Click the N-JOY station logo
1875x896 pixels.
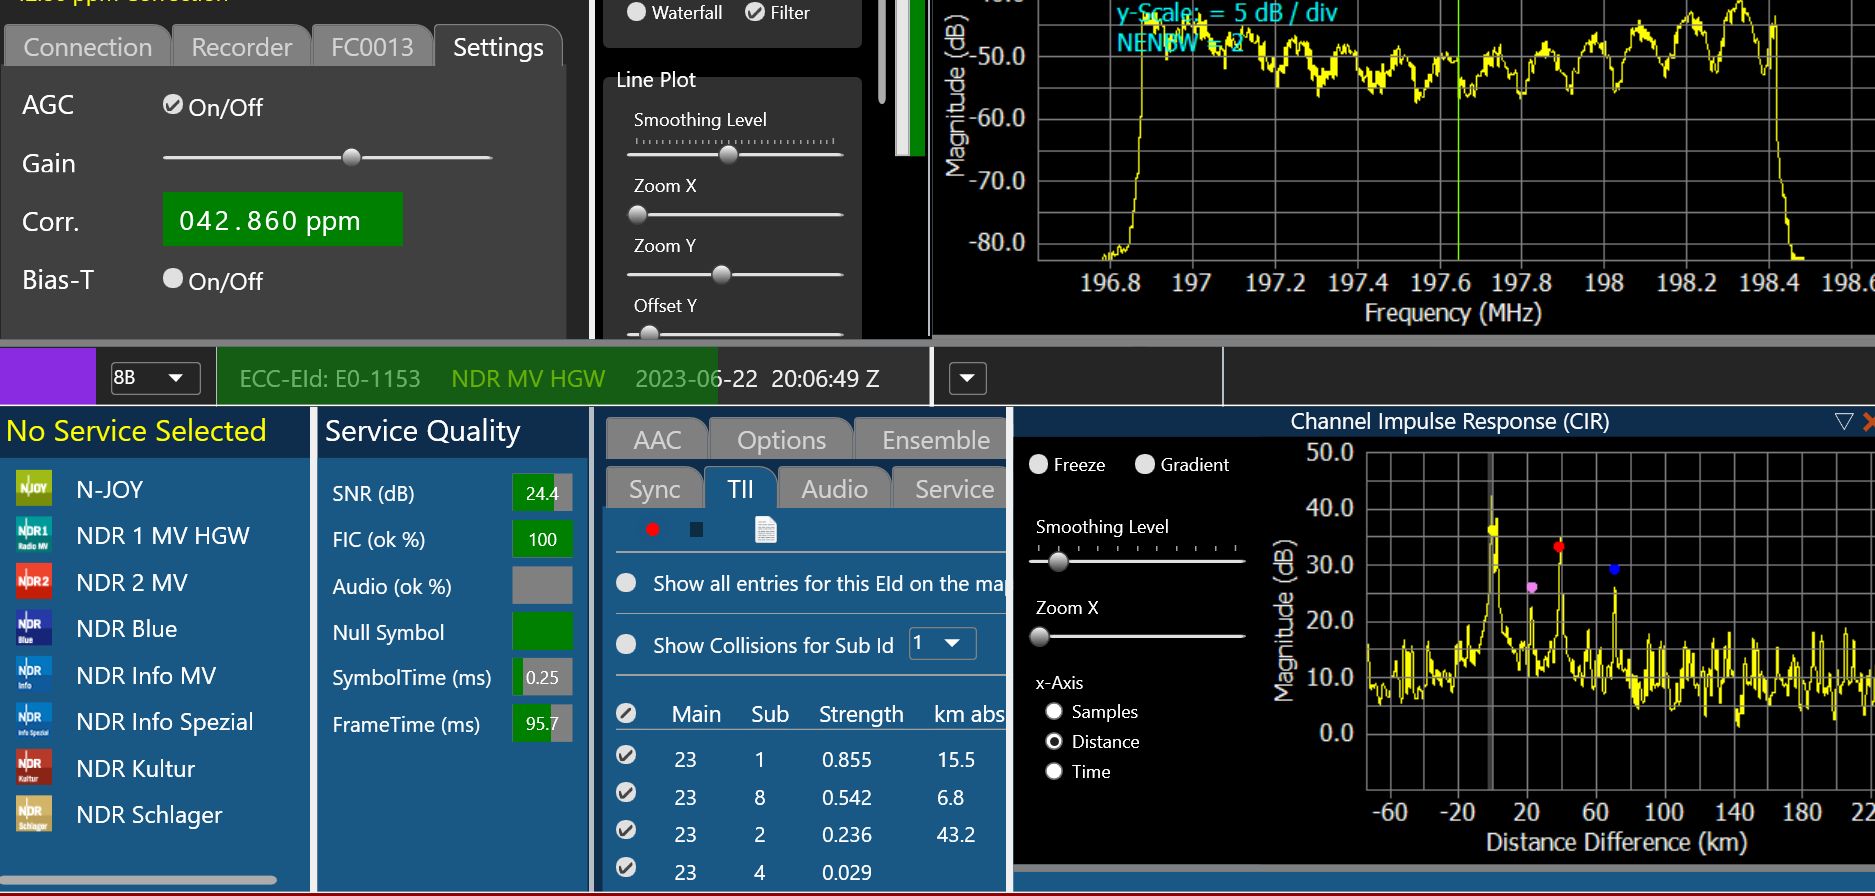pyautogui.click(x=33, y=488)
